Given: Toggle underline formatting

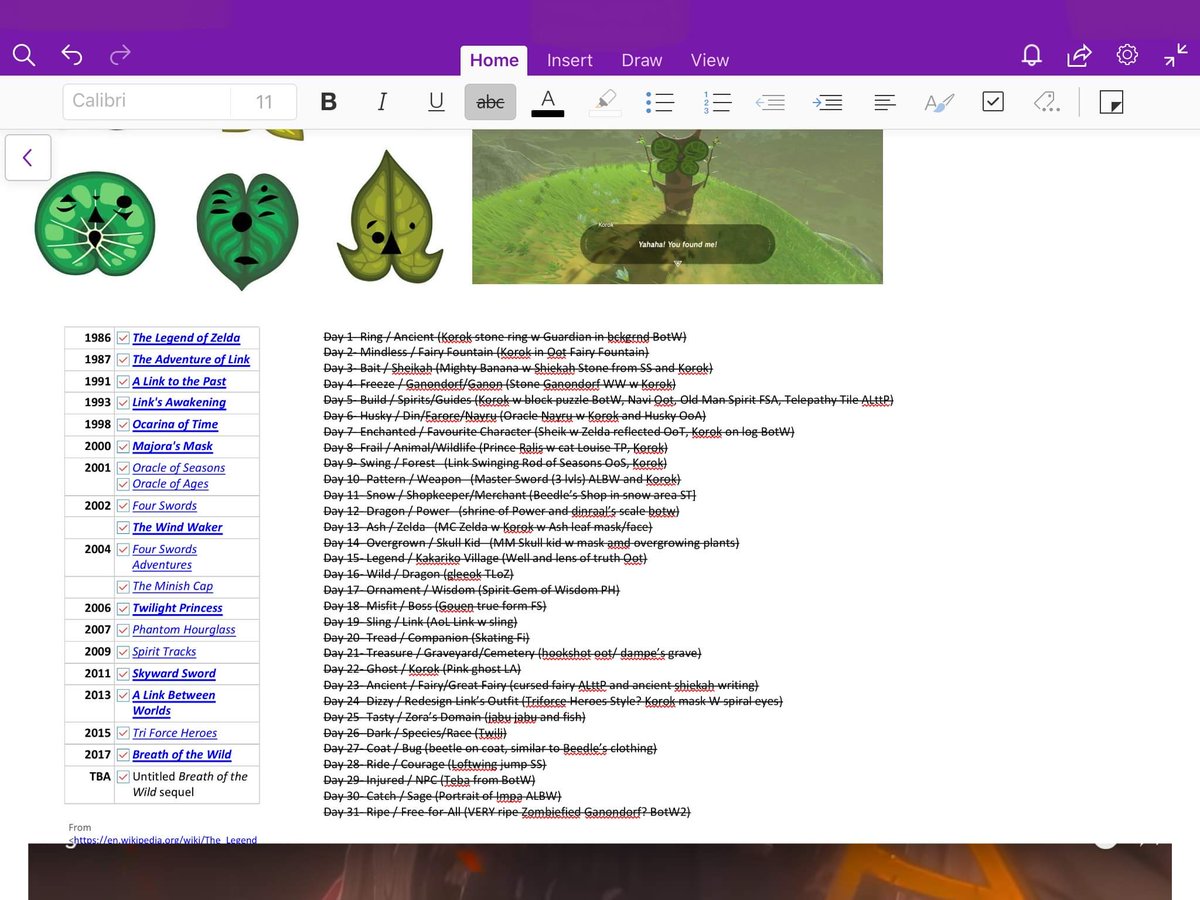Looking at the screenshot, I should tap(436, 102).
